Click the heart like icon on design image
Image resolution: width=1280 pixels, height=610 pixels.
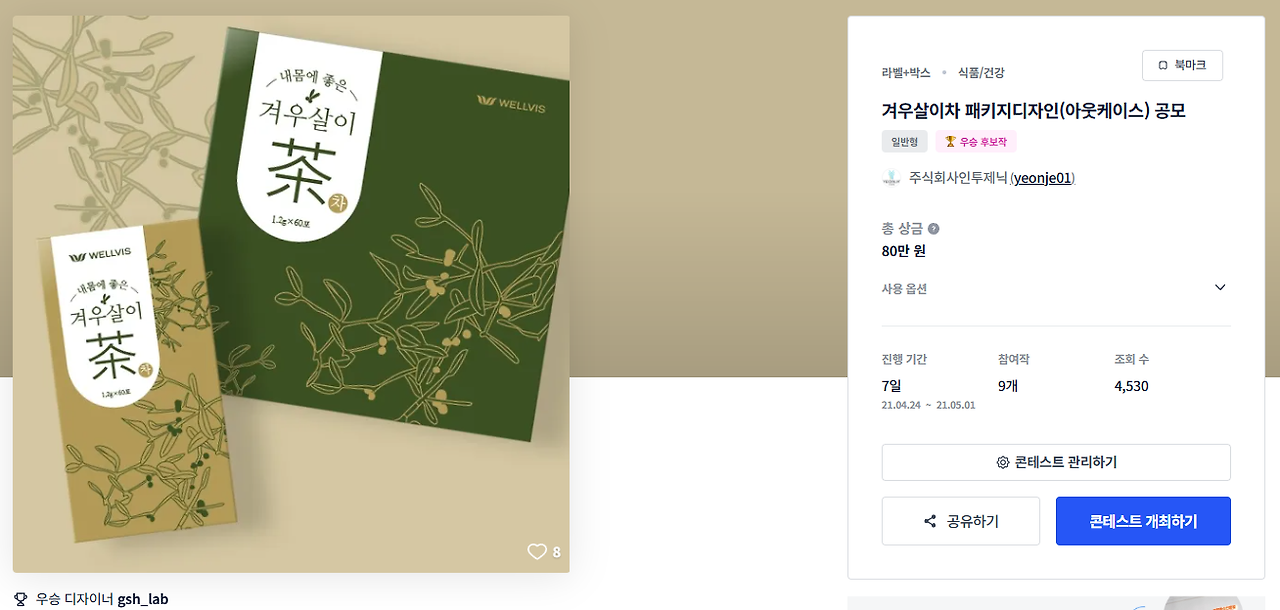(x=537, y=551)
